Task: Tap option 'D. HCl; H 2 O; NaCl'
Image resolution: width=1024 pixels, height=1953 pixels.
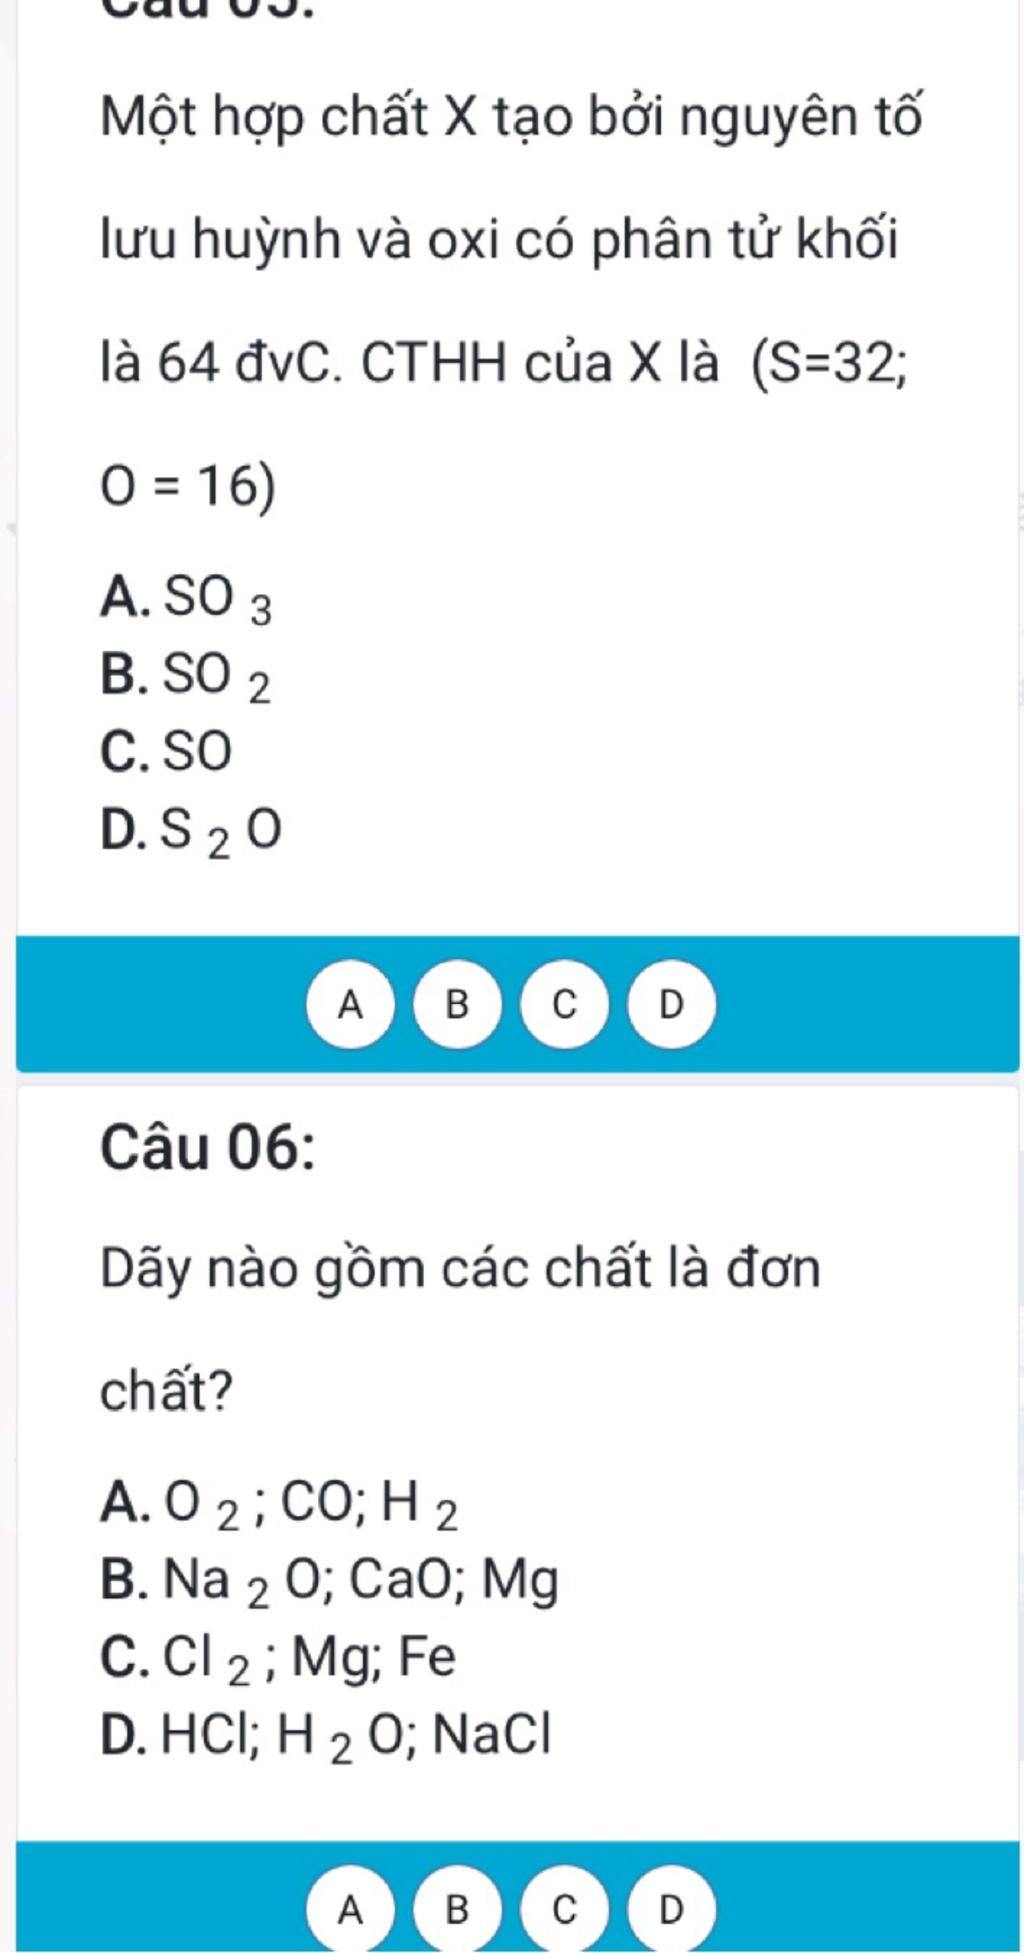Action: coord(325,1734)
